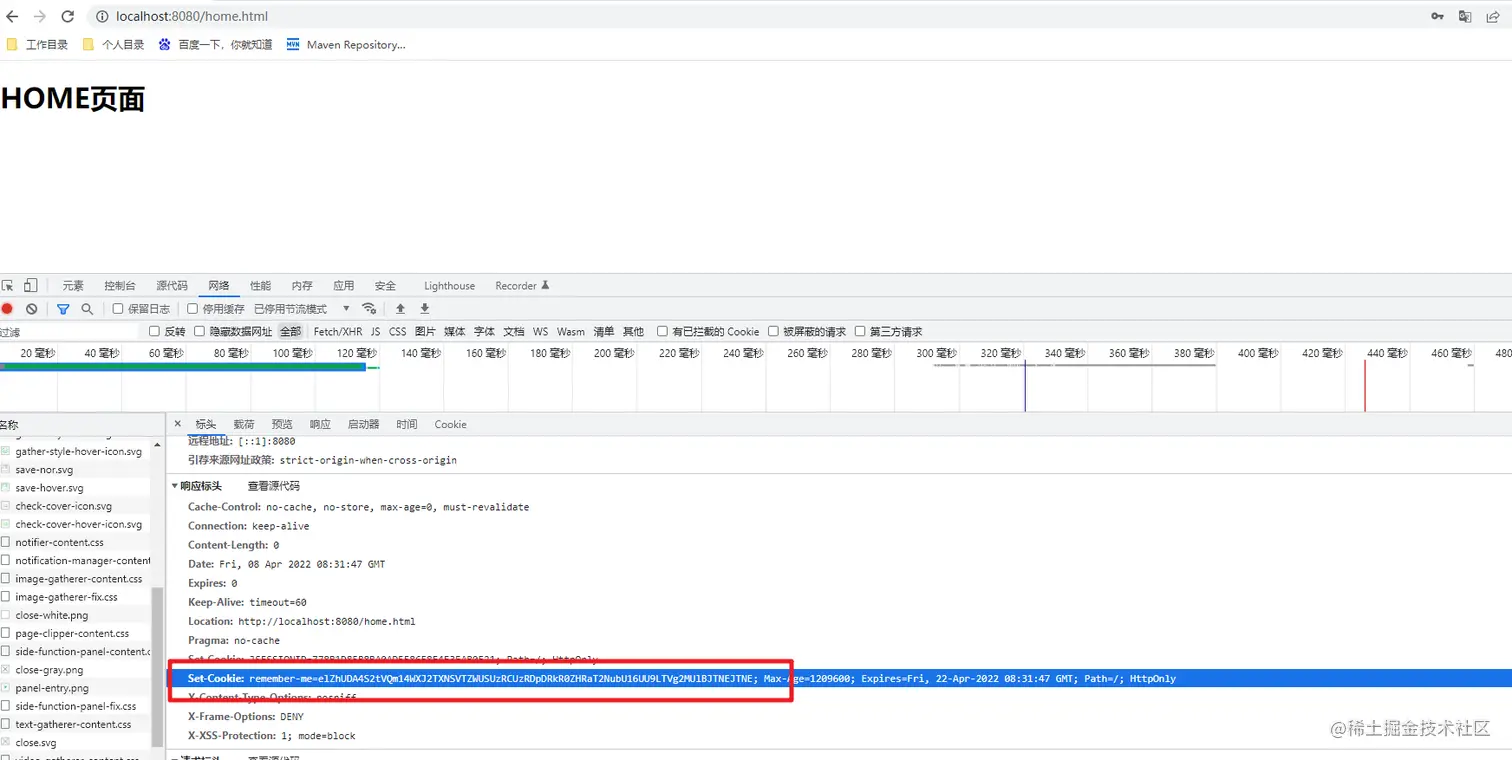Open the 响应 details tab
The image size is (1512, 760).
320,424
